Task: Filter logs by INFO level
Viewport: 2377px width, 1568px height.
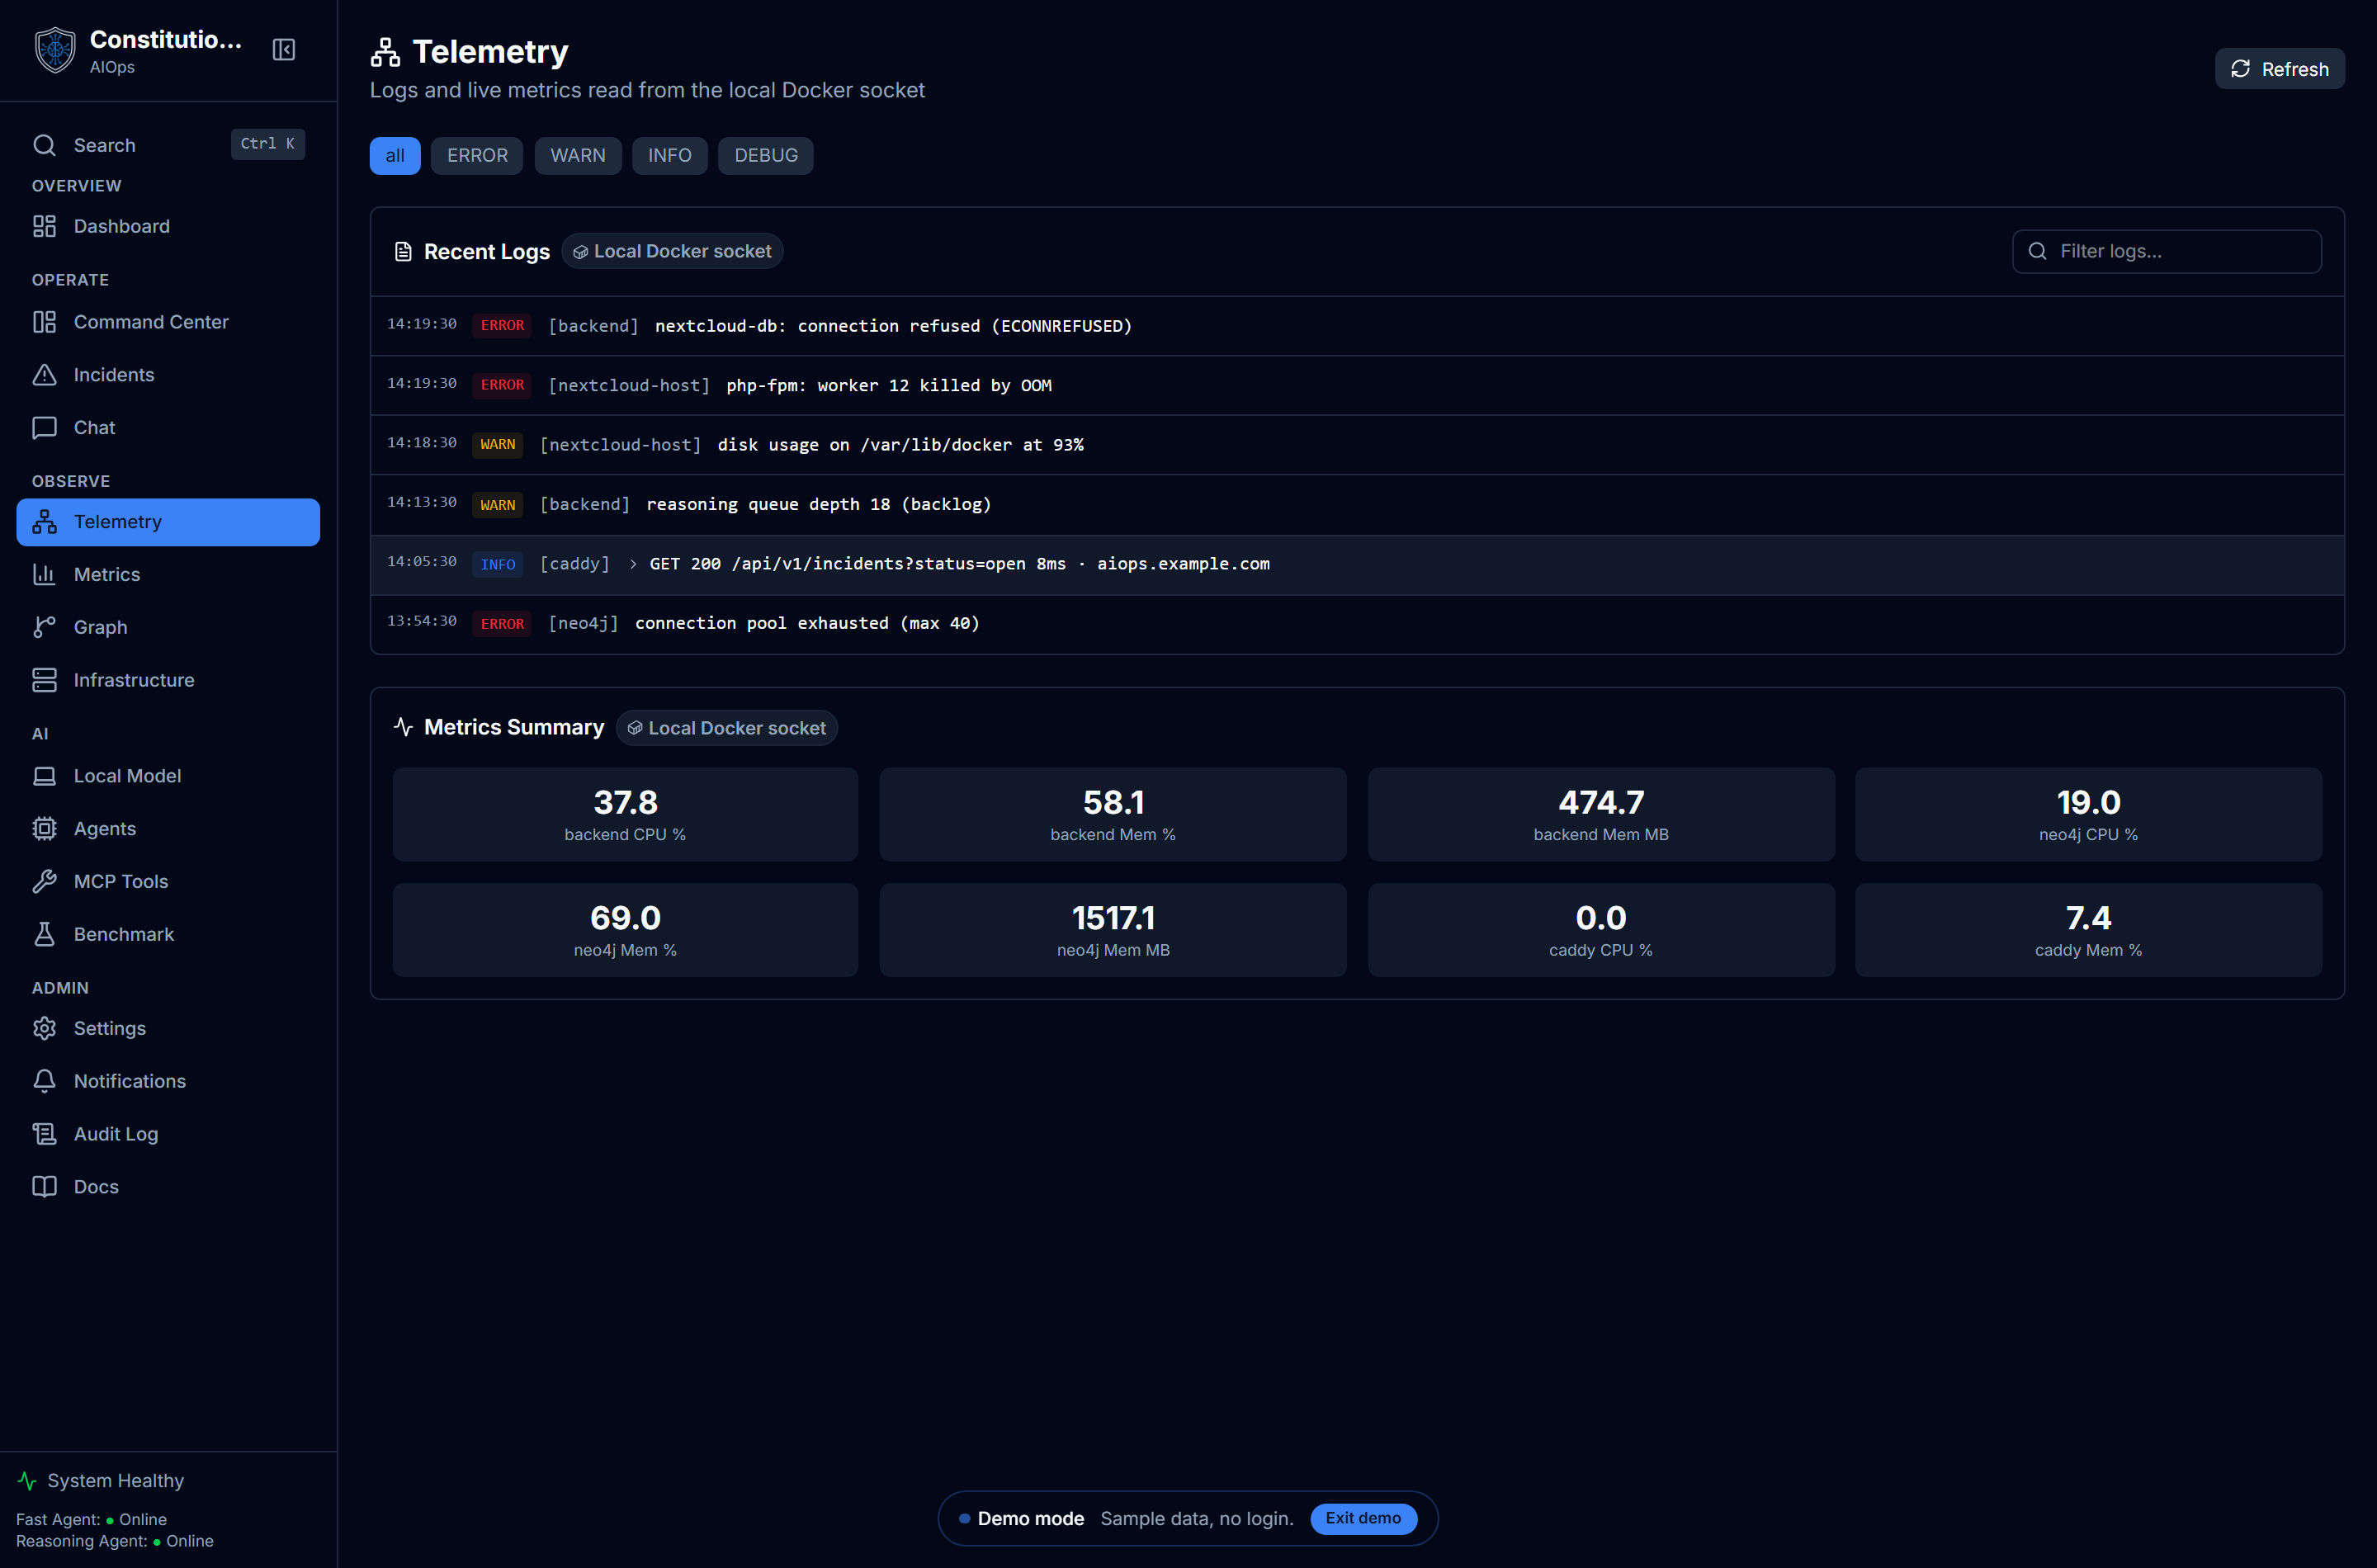Action: 670,156
